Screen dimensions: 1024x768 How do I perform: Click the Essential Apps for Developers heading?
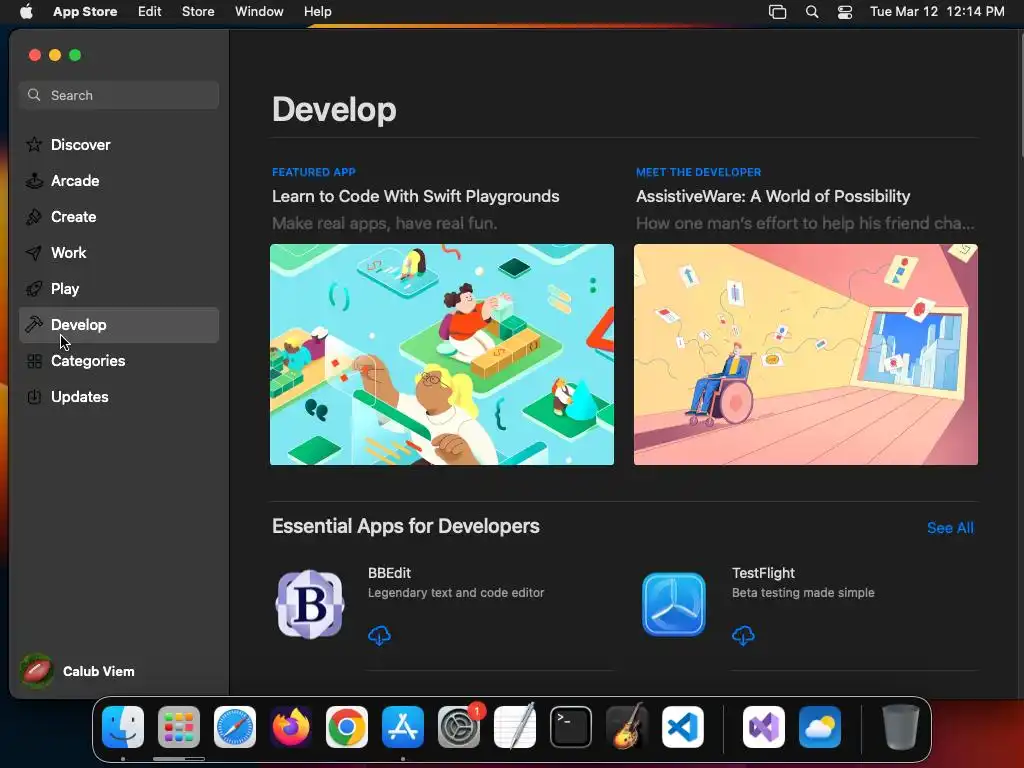pos(406,526)
